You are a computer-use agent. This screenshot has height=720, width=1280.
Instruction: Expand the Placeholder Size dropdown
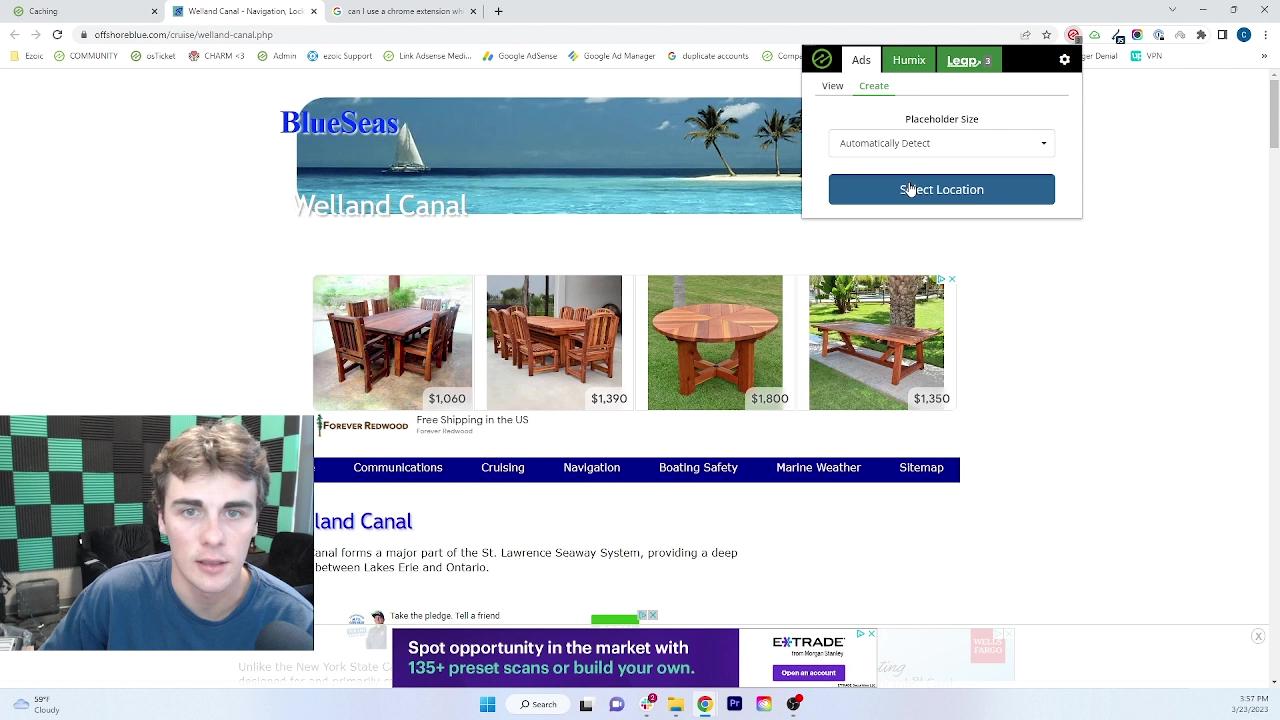941,143
